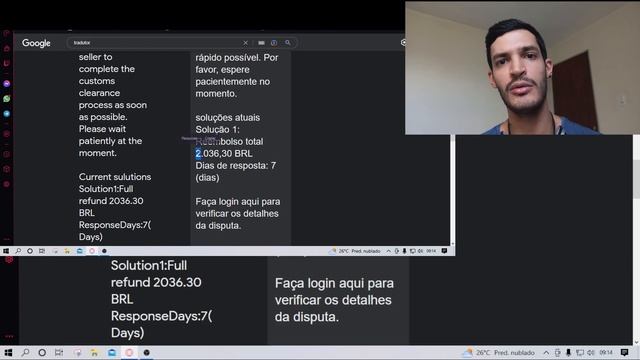This screenshot has height=360, width=640.
Task: Clear the Google search box with X
Action: pyautogui.click(x=245, y=42)
